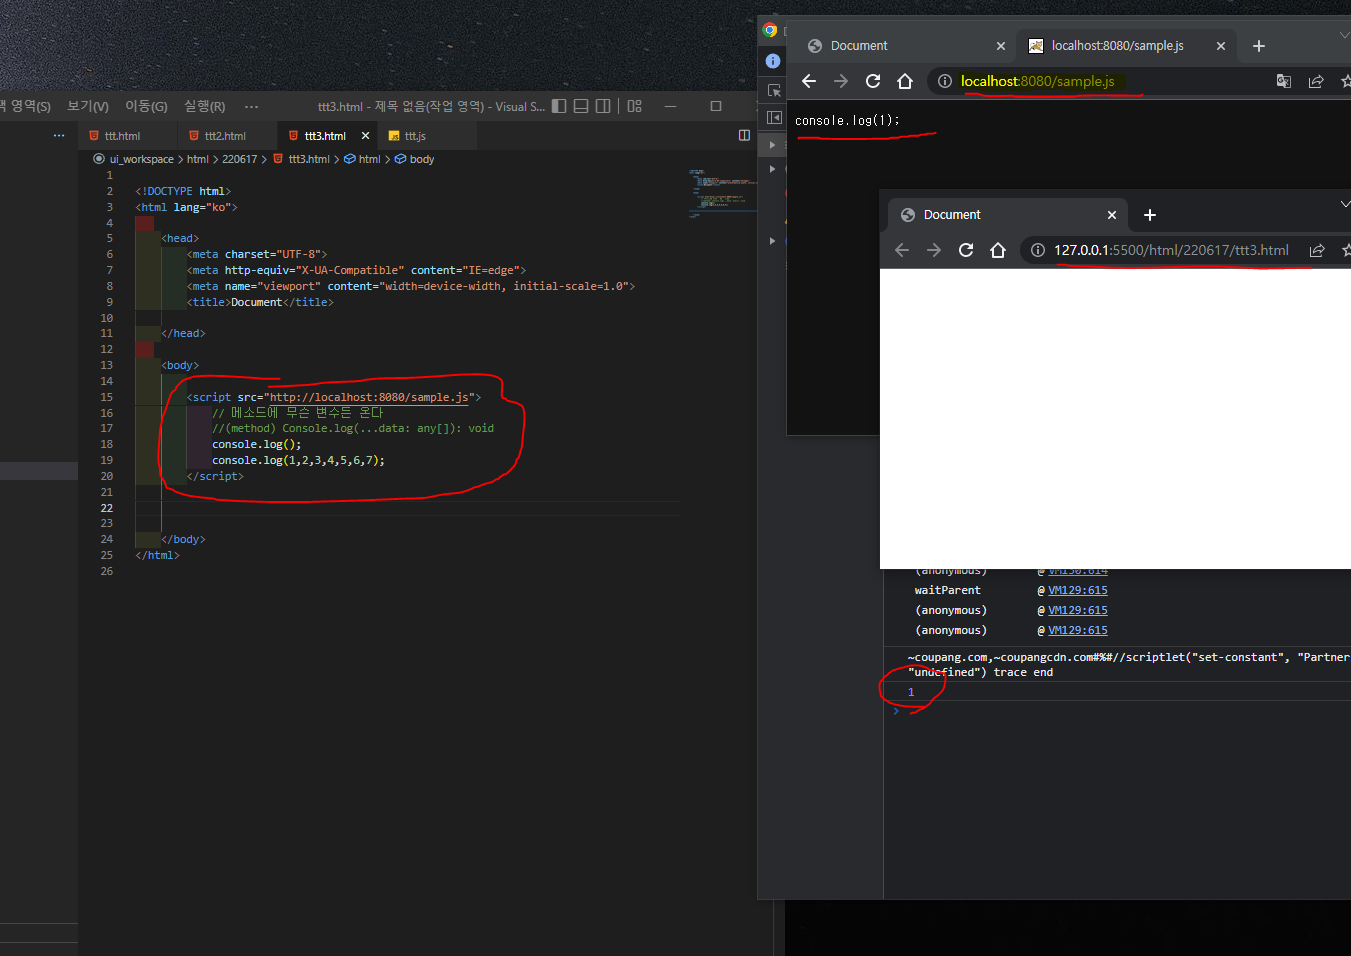The image size is (1351, 956).
Task: Close the ttt3.html editor tab
Action: coord(365,136)
